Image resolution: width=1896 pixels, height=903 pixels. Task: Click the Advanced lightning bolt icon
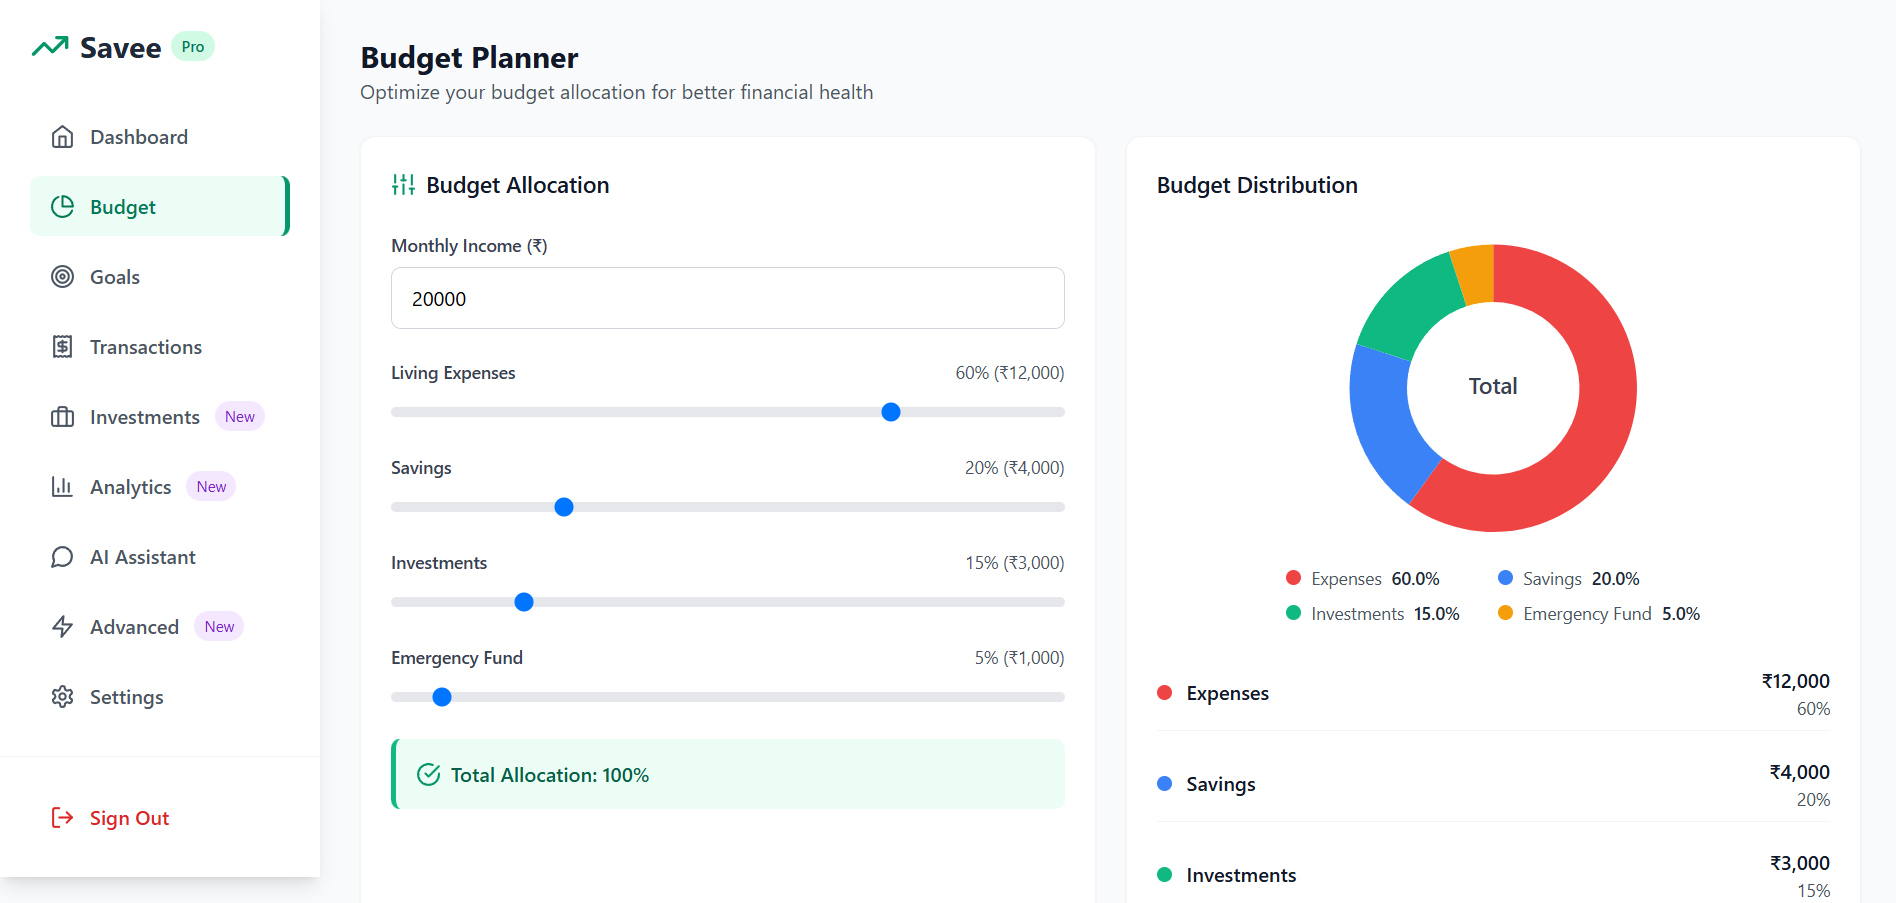(x=62, y=627)
